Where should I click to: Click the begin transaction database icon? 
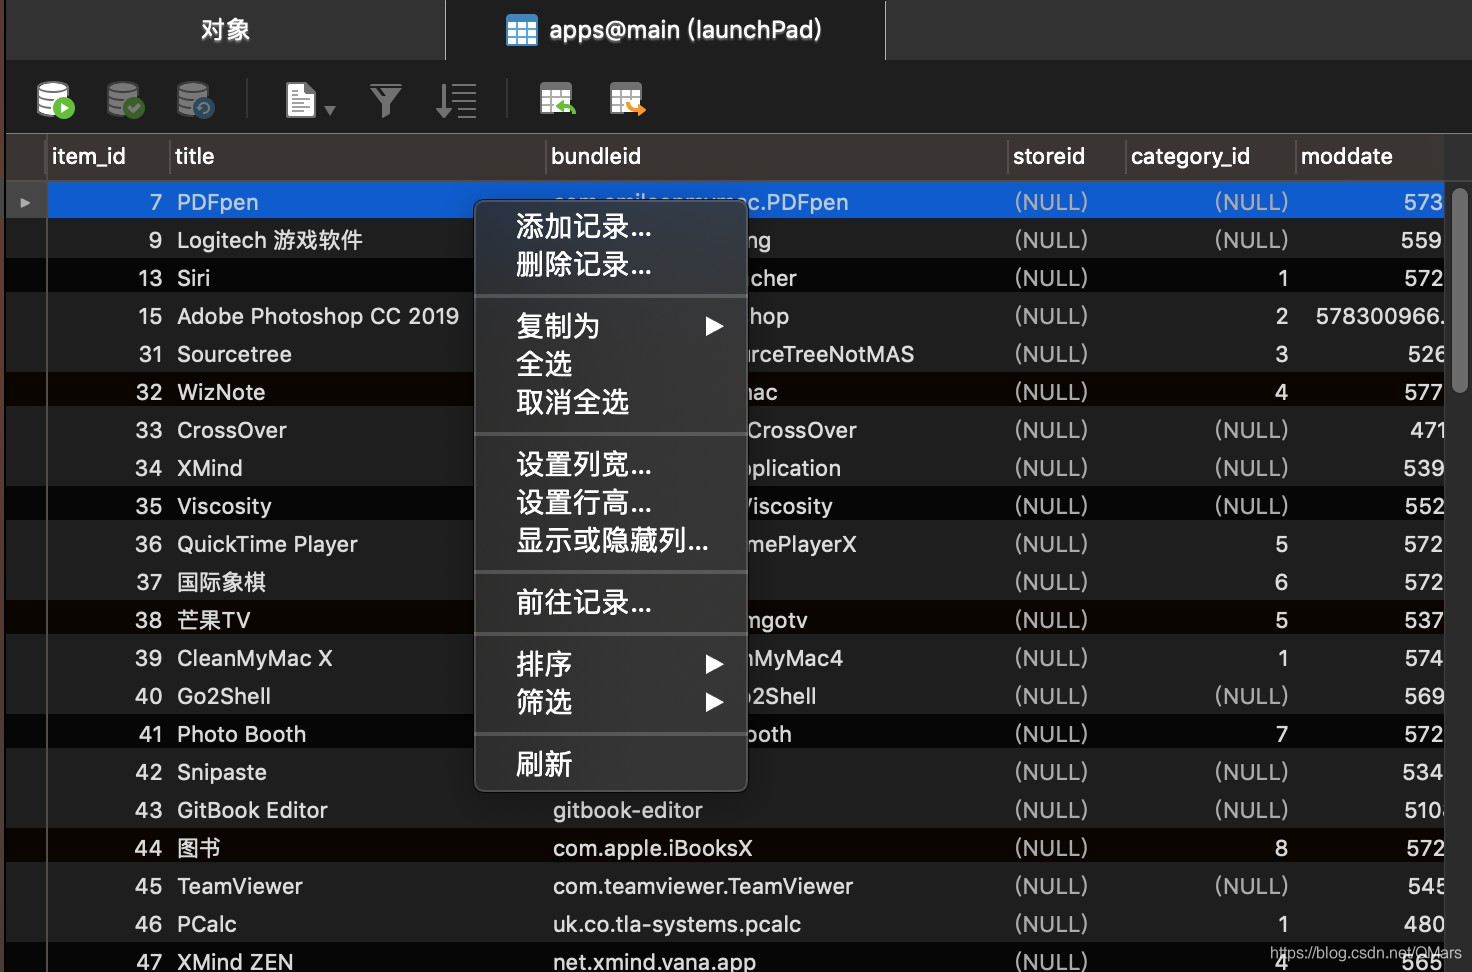tap(55, 100)
